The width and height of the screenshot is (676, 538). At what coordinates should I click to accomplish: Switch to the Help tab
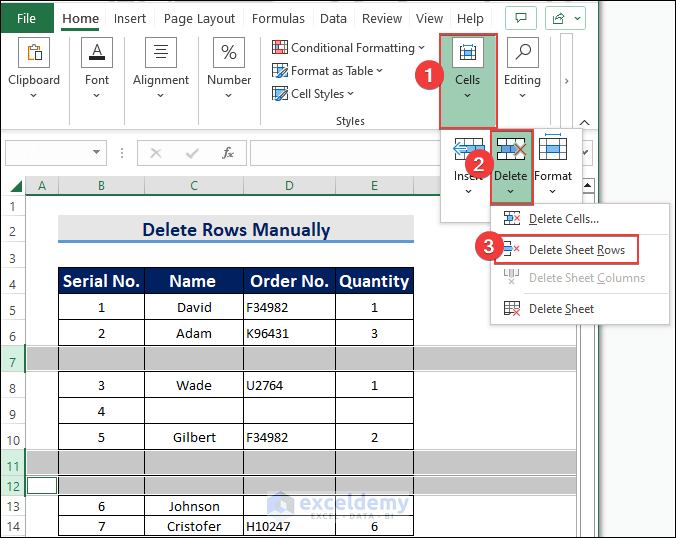(x=470, y=18)
